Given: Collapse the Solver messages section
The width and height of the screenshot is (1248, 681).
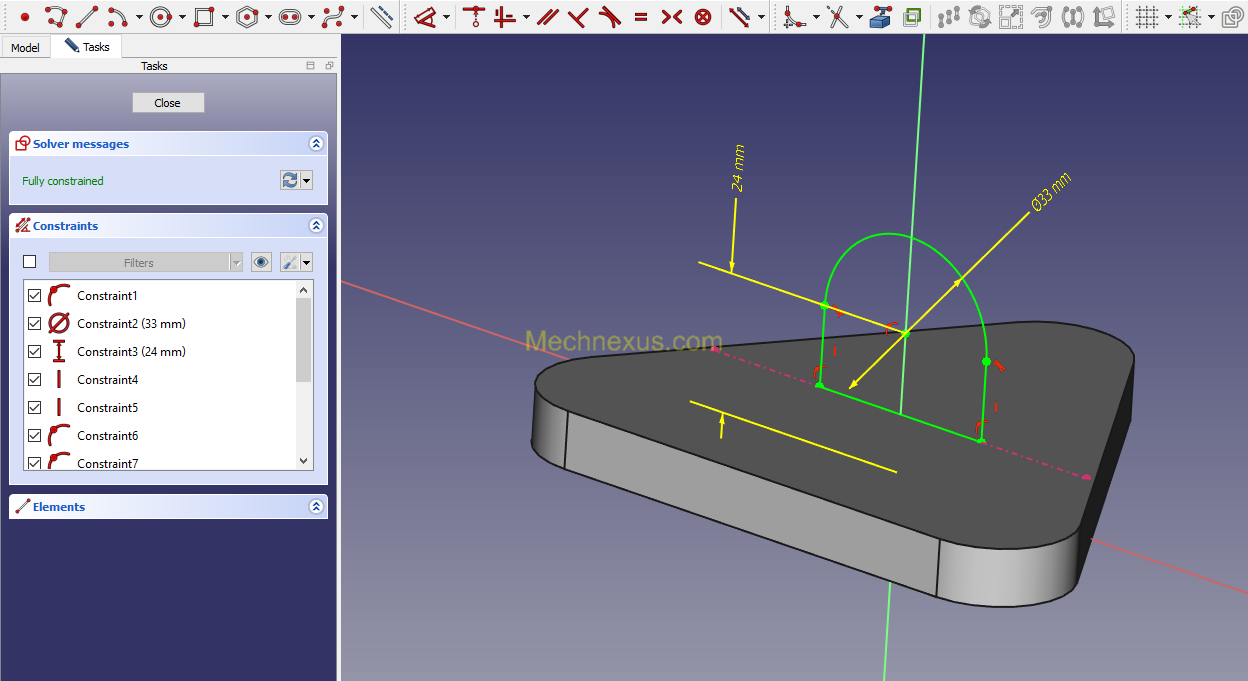Looking at the screenshot, I should click(x=316, y=144).
